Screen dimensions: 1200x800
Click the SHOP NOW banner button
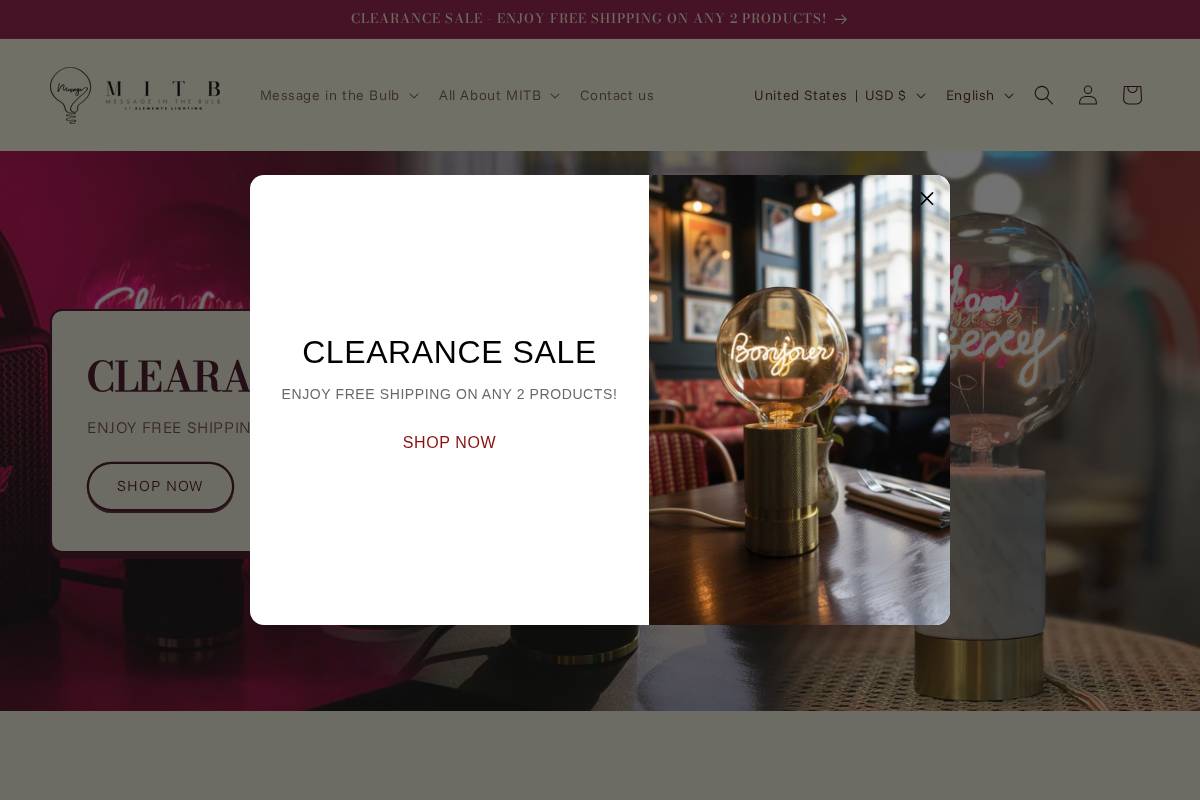point(160,486)
